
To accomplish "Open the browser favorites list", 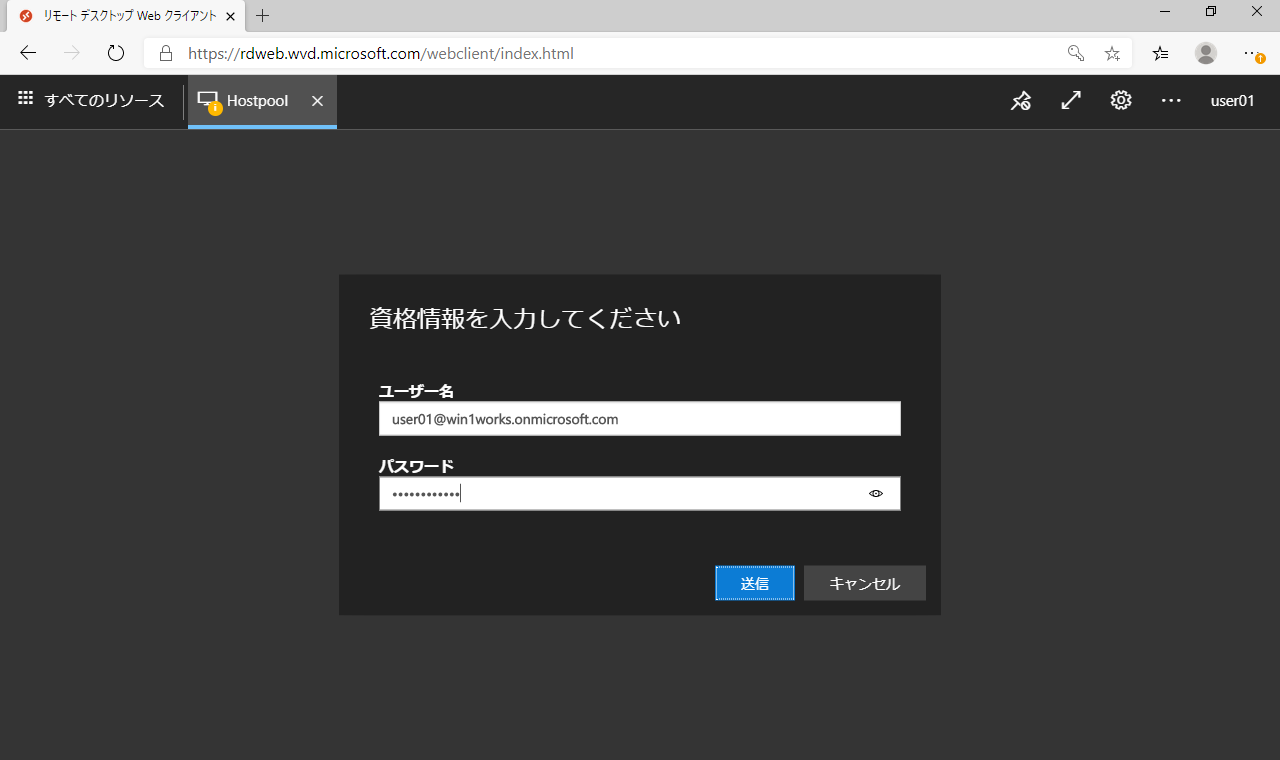I will pyautogui.click(x=1160, y=53).
